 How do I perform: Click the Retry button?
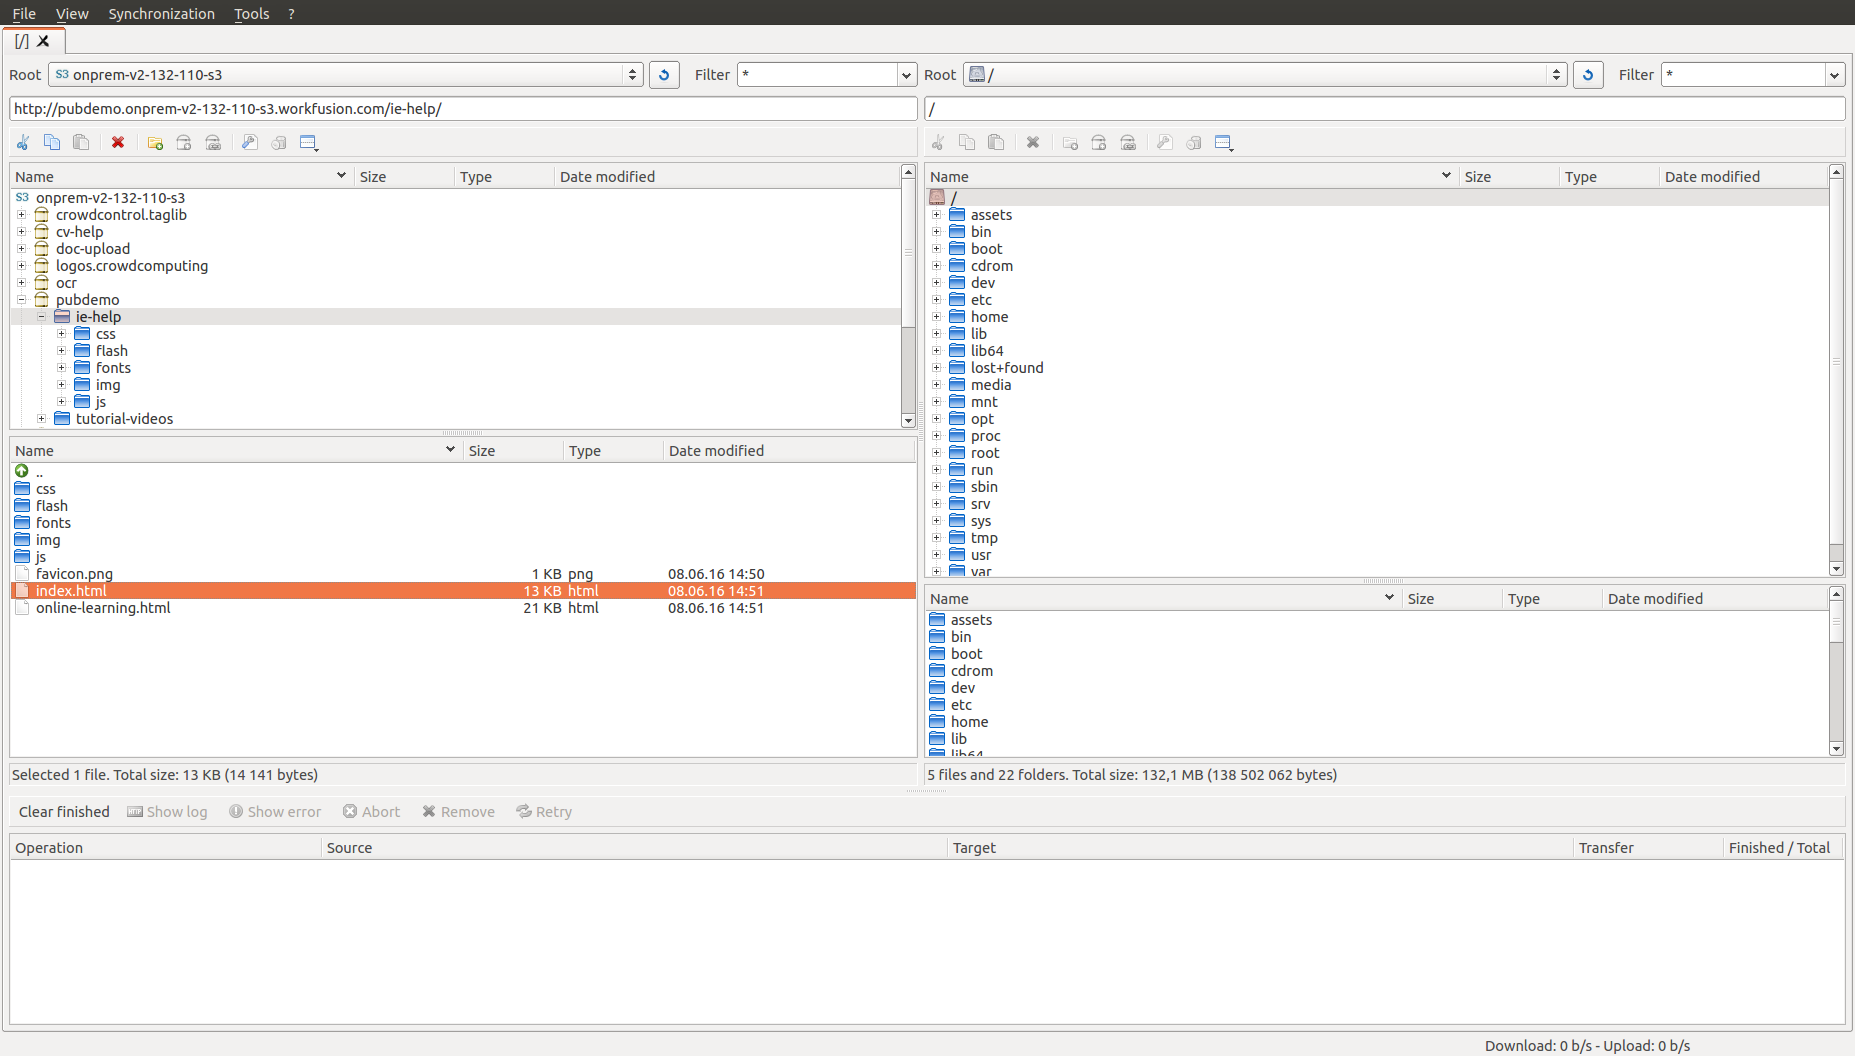[x=544, y=812]
